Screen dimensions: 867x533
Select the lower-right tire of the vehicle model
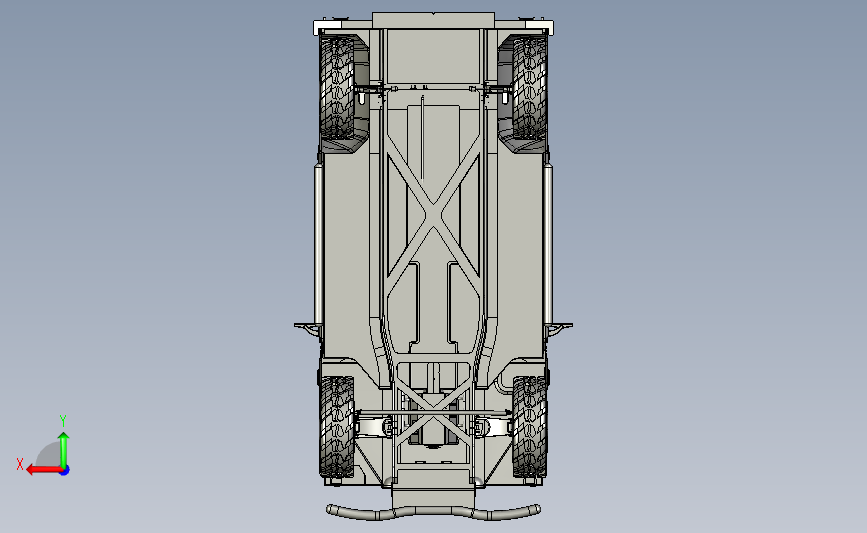pos(530,426)
